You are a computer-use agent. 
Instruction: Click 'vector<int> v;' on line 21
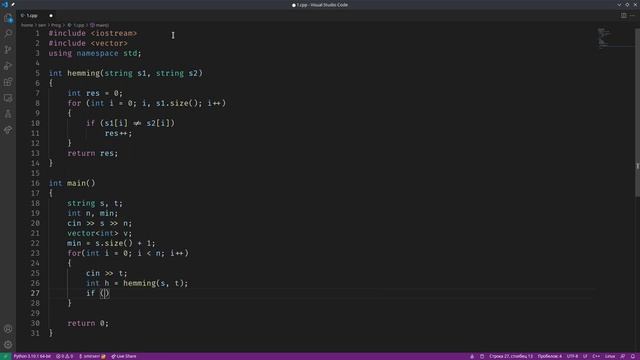tap(100, 233)
